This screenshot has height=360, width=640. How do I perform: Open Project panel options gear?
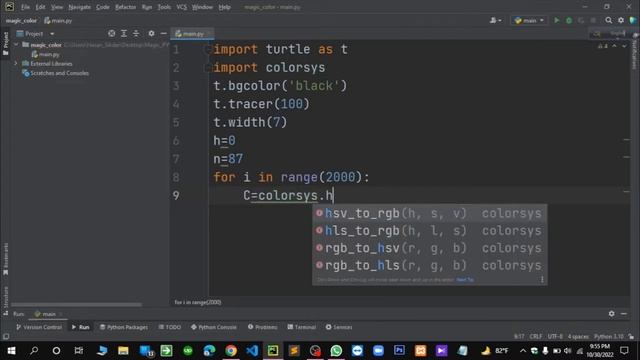coord(151,33)
